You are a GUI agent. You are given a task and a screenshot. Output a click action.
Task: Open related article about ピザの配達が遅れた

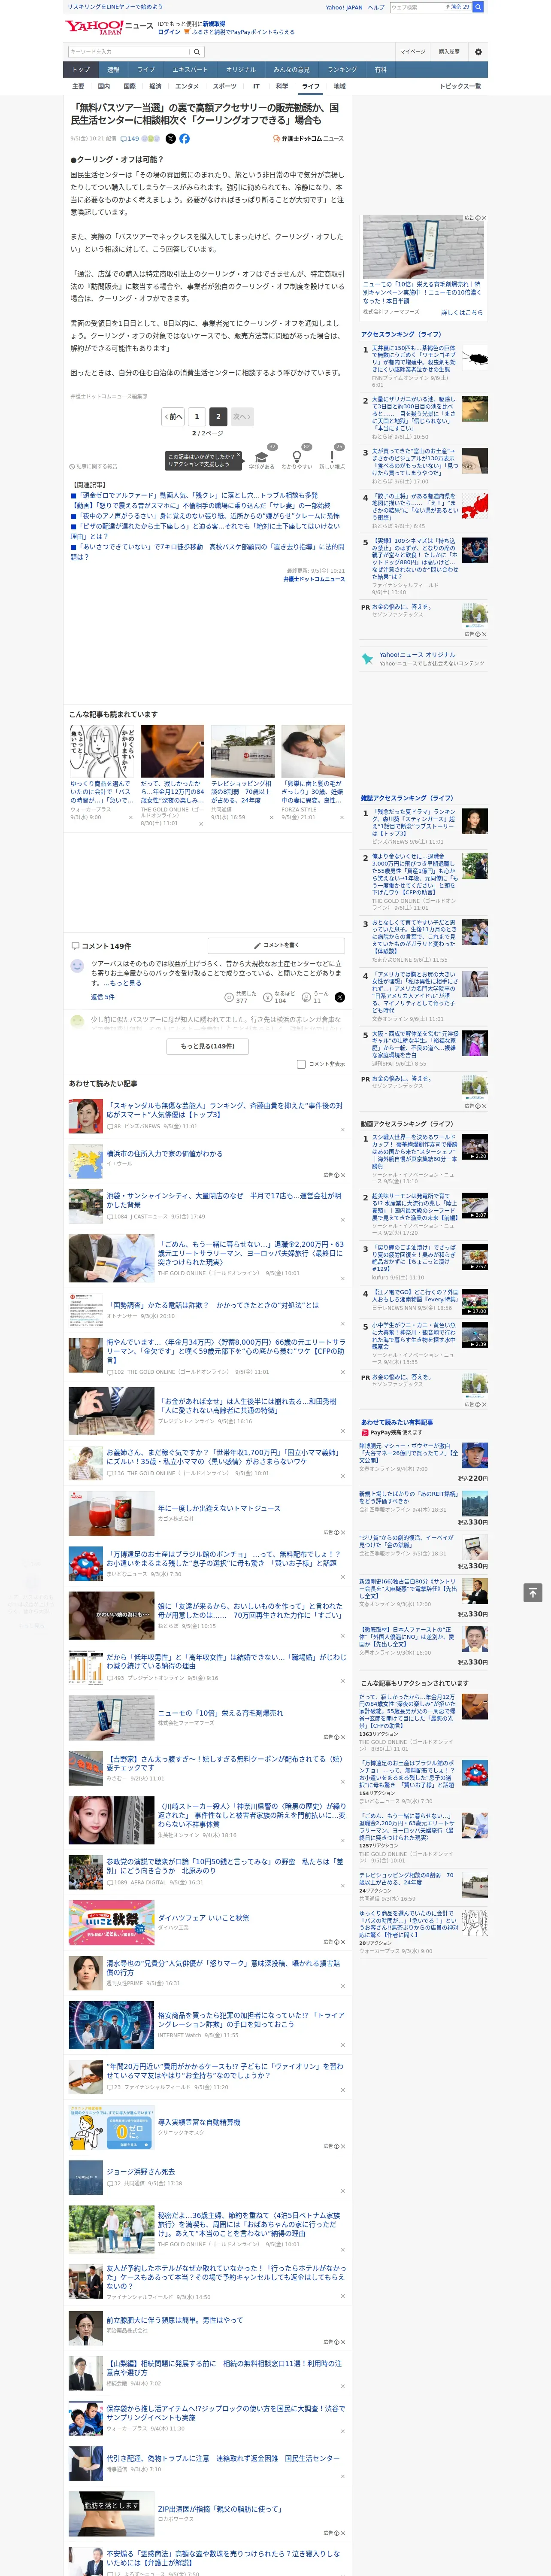(x=206, y=531)
